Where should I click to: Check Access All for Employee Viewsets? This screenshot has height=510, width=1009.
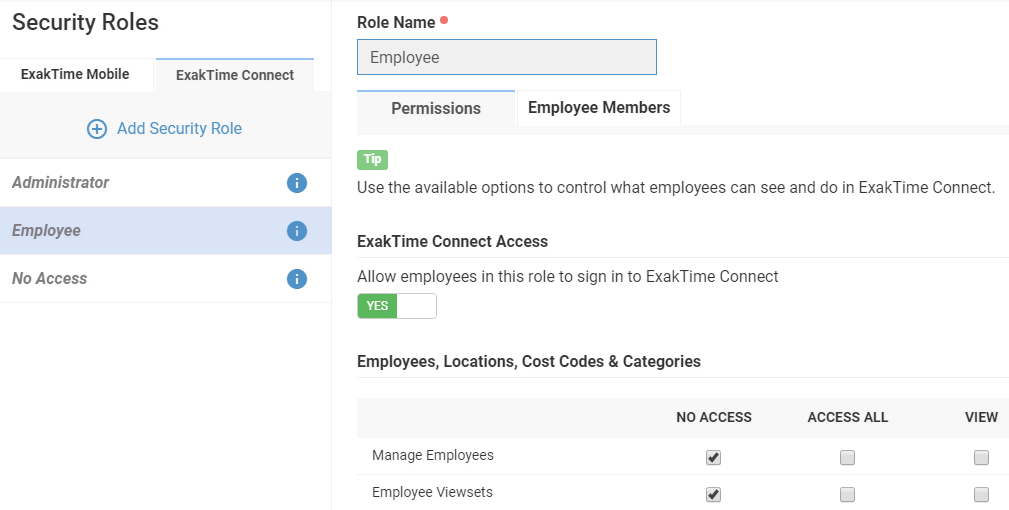point(847,495)
